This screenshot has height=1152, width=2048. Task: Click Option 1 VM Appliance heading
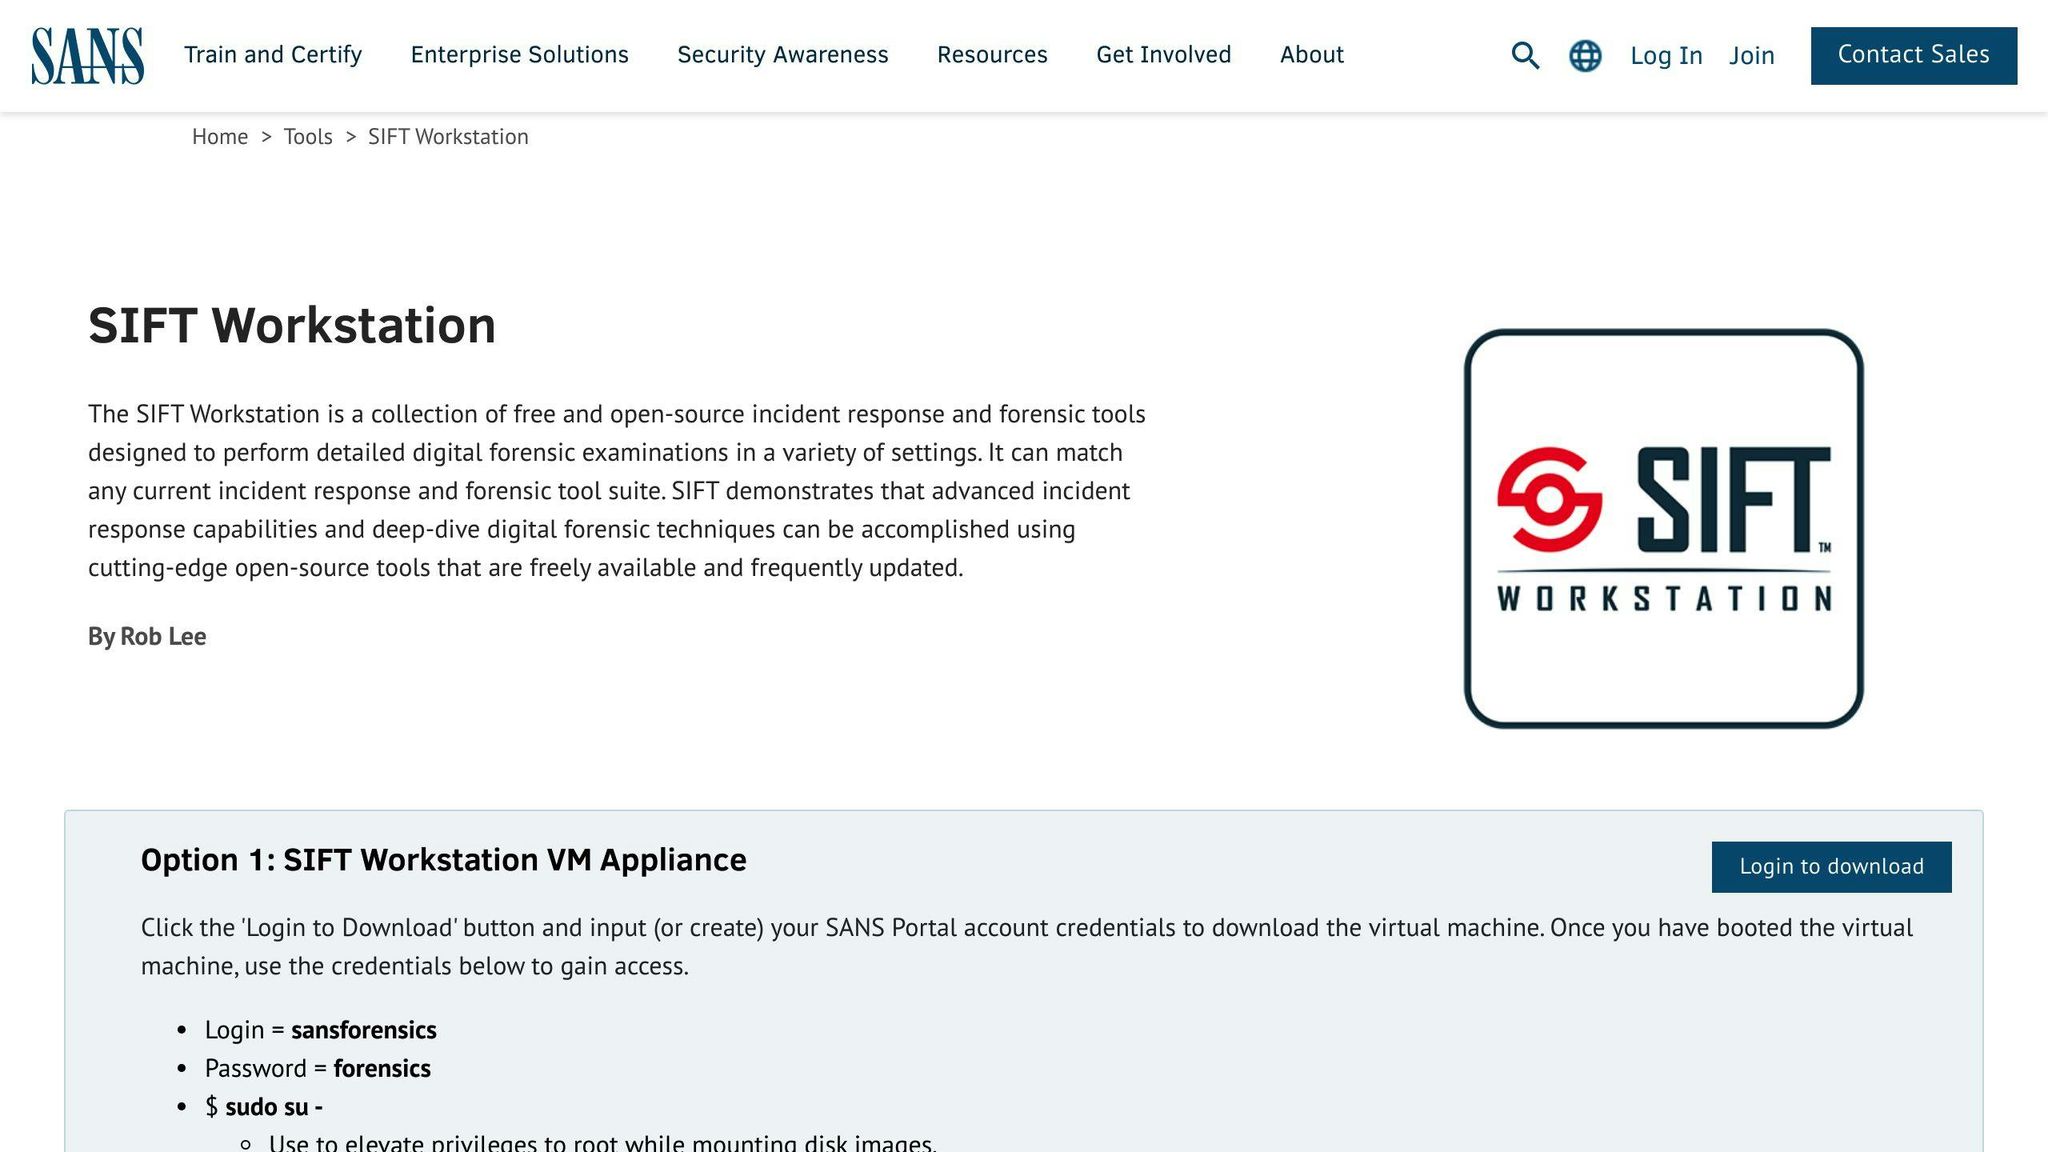coord(443,860)
